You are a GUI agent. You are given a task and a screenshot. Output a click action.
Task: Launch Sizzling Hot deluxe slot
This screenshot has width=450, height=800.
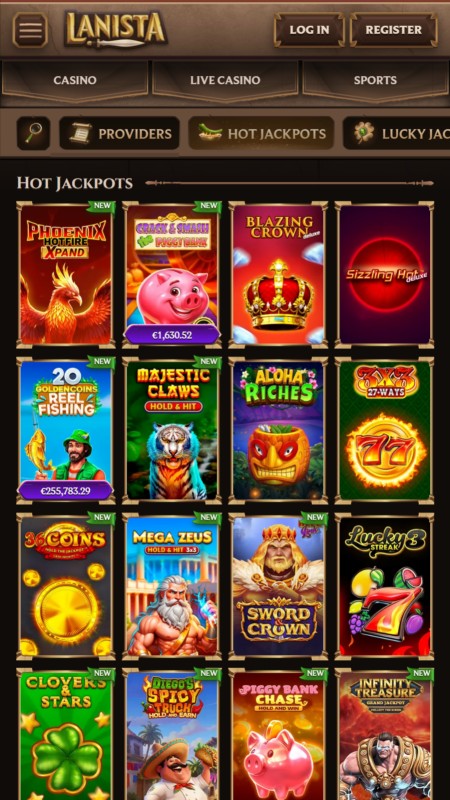385,274
